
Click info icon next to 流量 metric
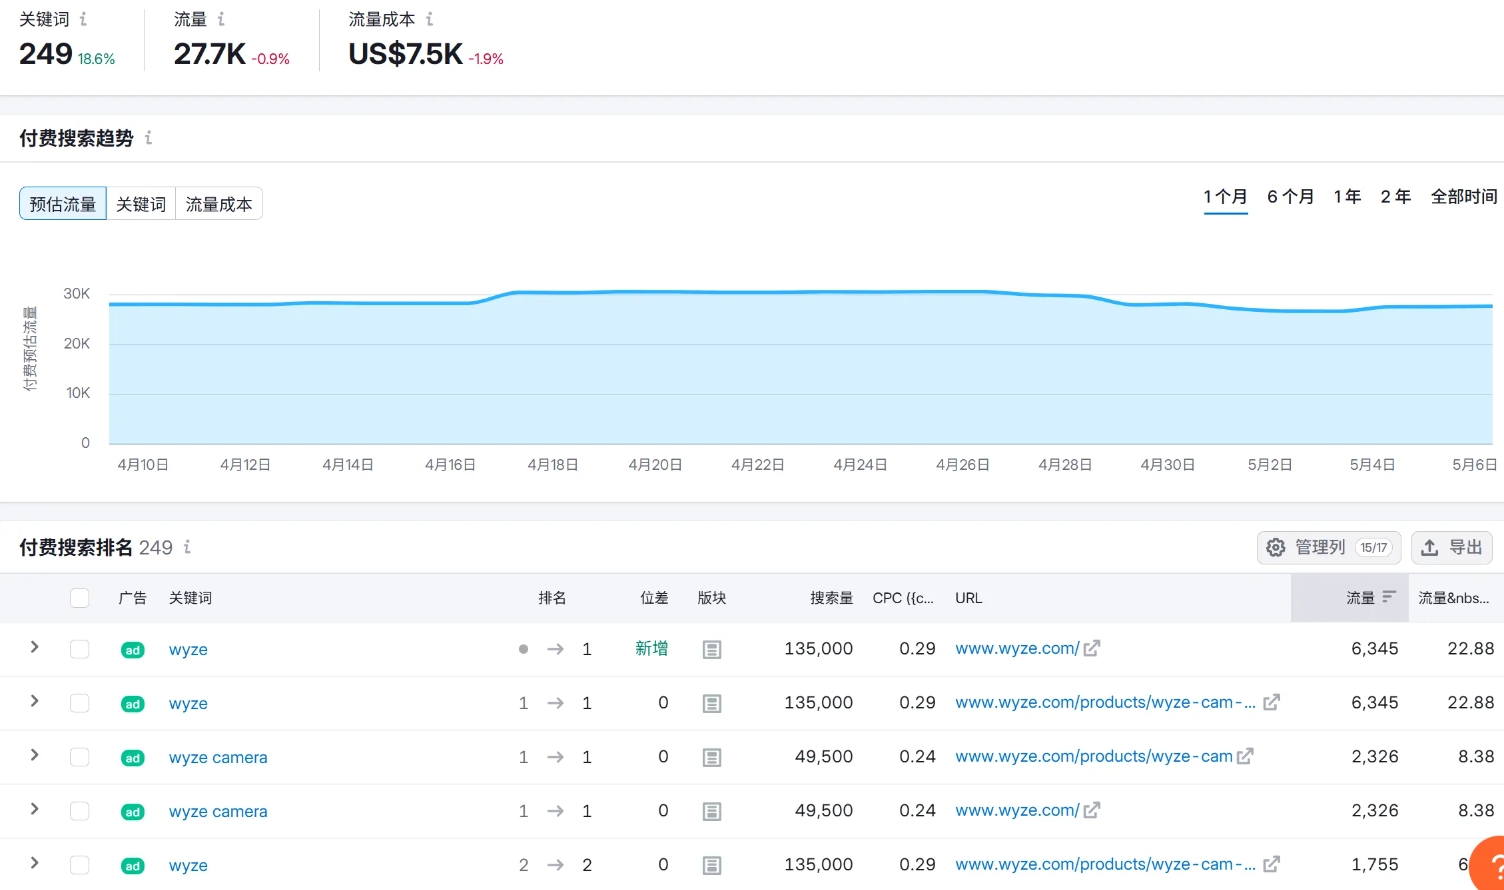point(221,19)
